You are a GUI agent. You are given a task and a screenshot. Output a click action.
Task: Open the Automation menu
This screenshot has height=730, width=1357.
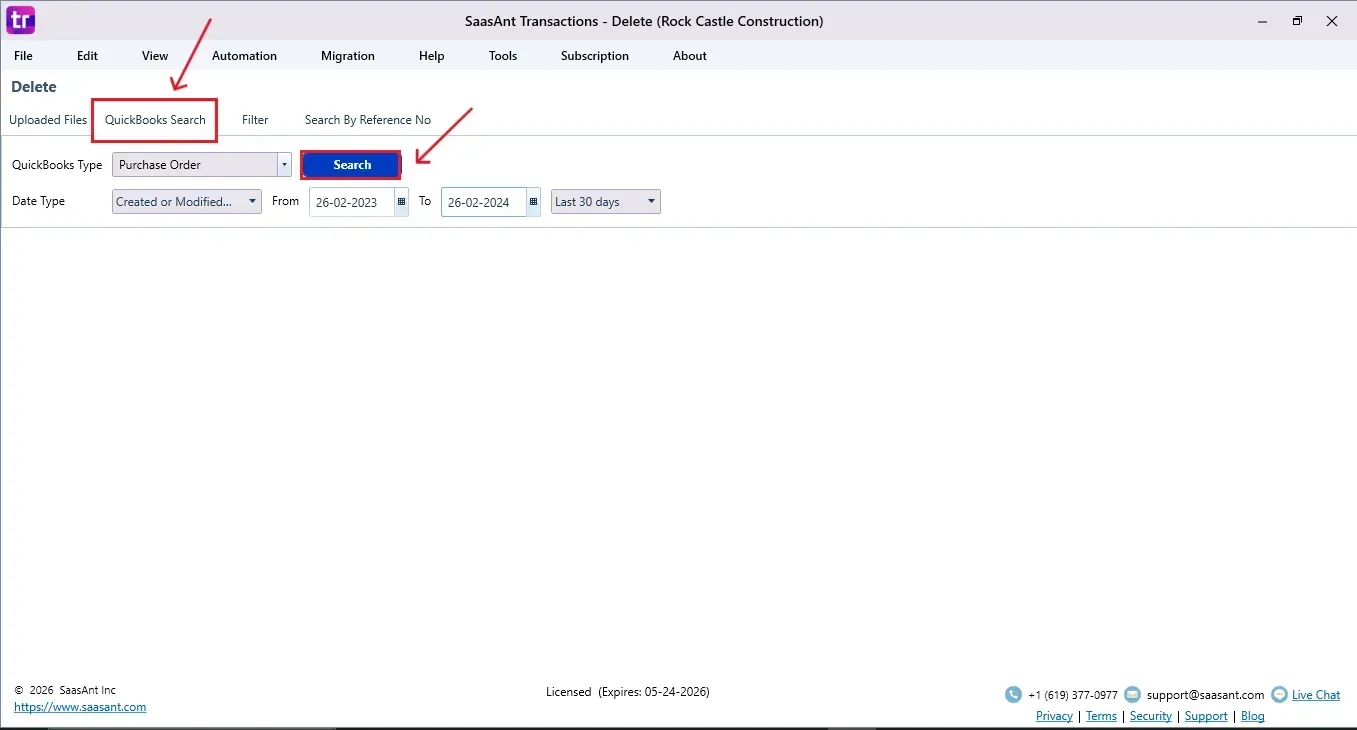click(244, 56)
